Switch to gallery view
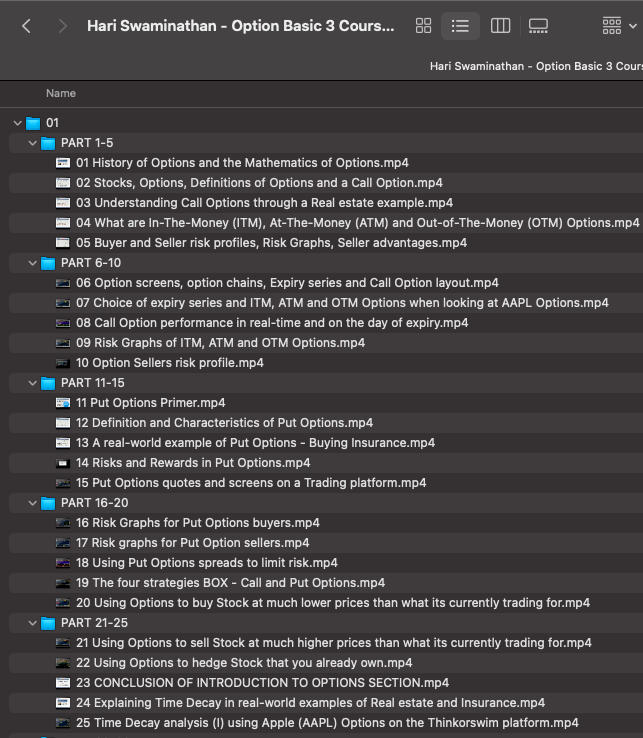The image size is (643, 738). click(538, 26)
